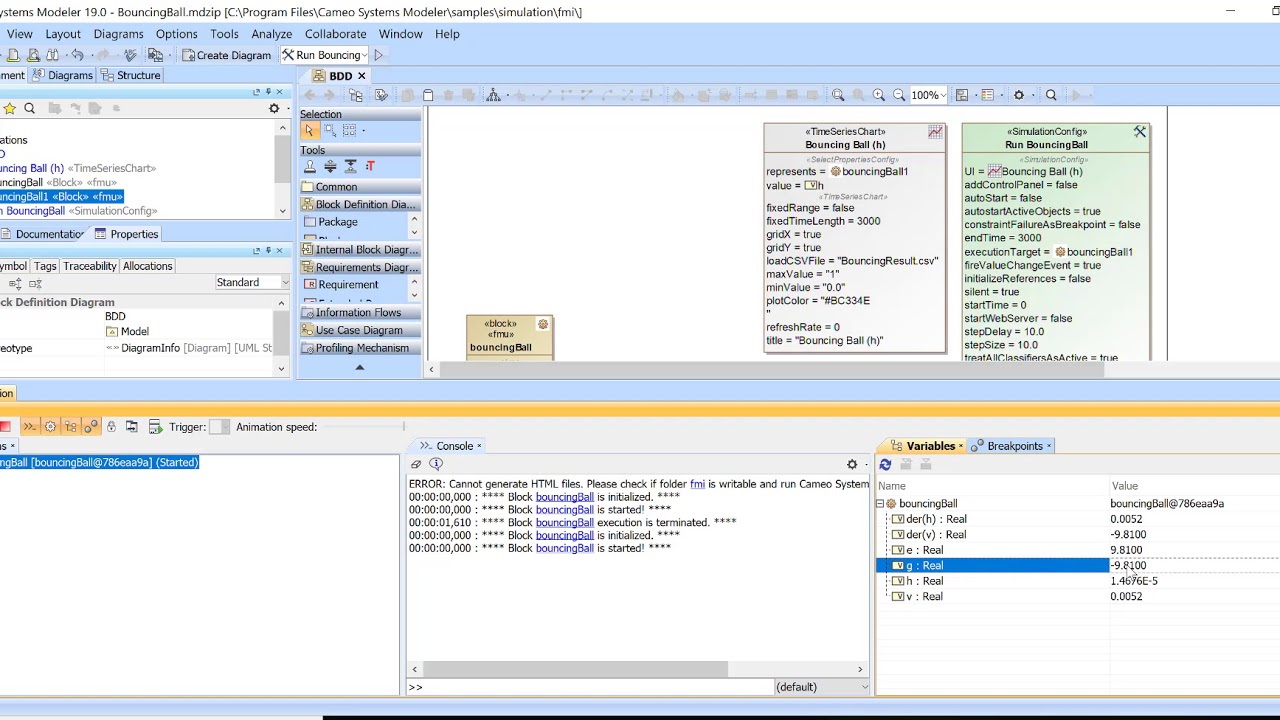Start simulation with the run arrow icon
This screenshot has width=1280, height=720.
pyautogui.click(x=379, y=55)
